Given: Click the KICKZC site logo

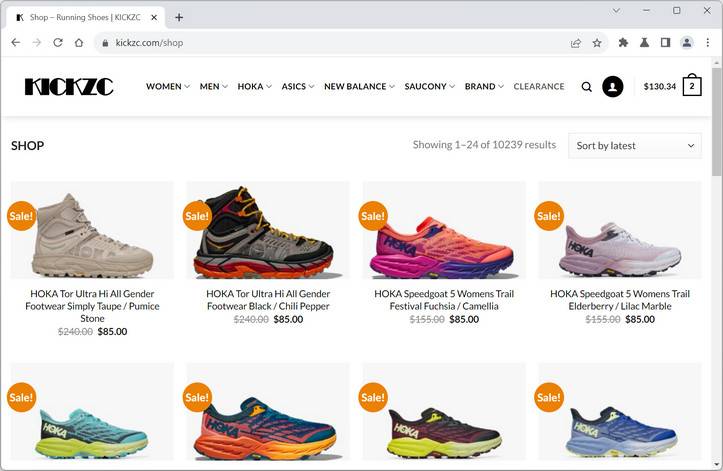Looking at the screenshot, I should [x=69, y=87].
